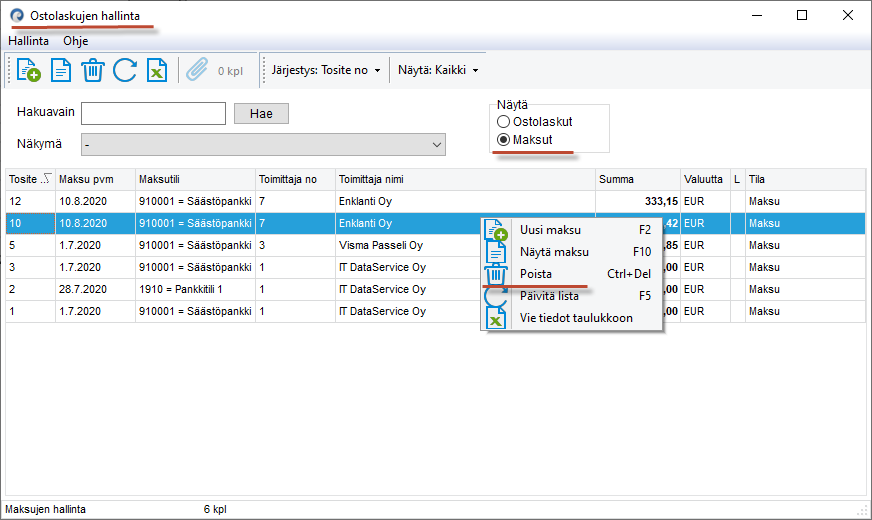
Task: Click the 6 kpl status bar count
Action: click(215, 509)
